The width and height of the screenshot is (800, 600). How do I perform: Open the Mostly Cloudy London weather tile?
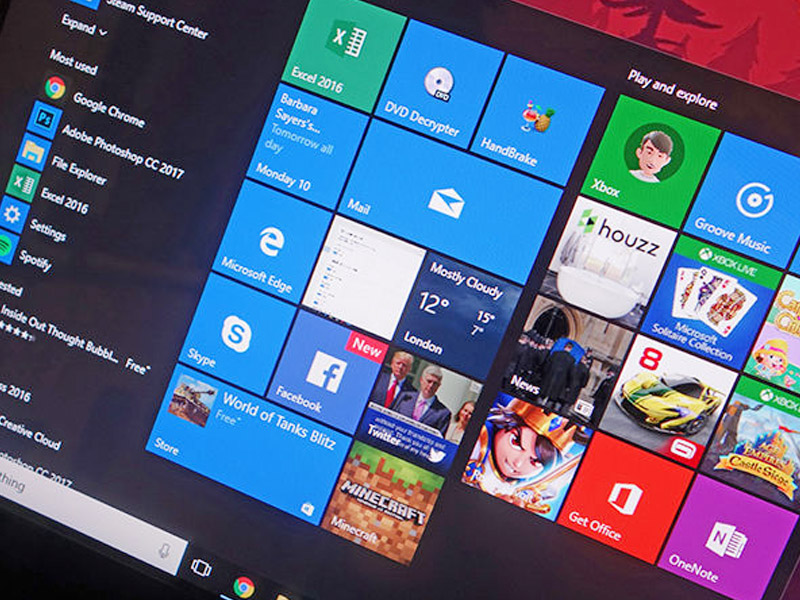click(457, 316)
